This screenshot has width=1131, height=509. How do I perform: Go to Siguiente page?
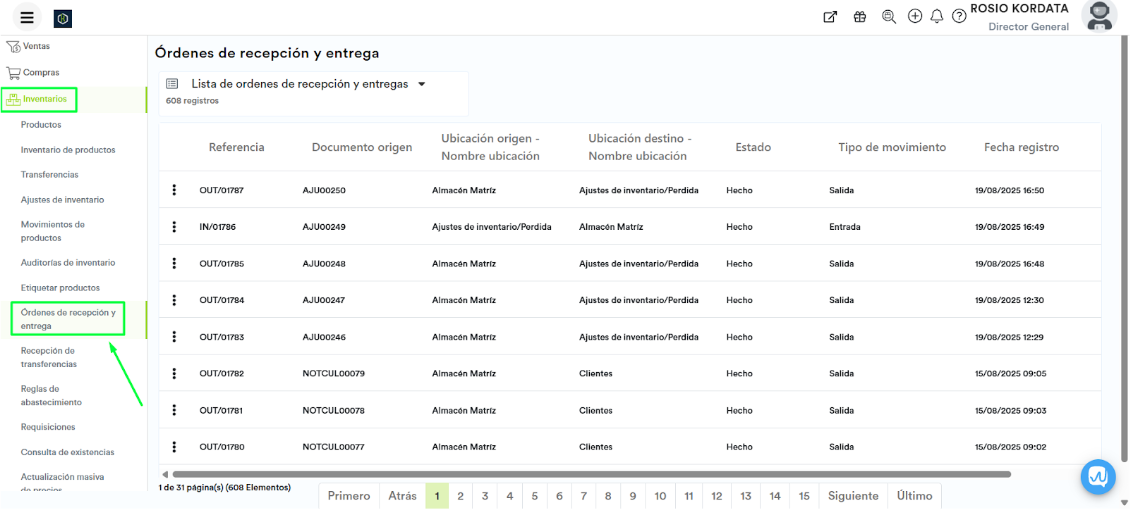click(x=852, y=496)
